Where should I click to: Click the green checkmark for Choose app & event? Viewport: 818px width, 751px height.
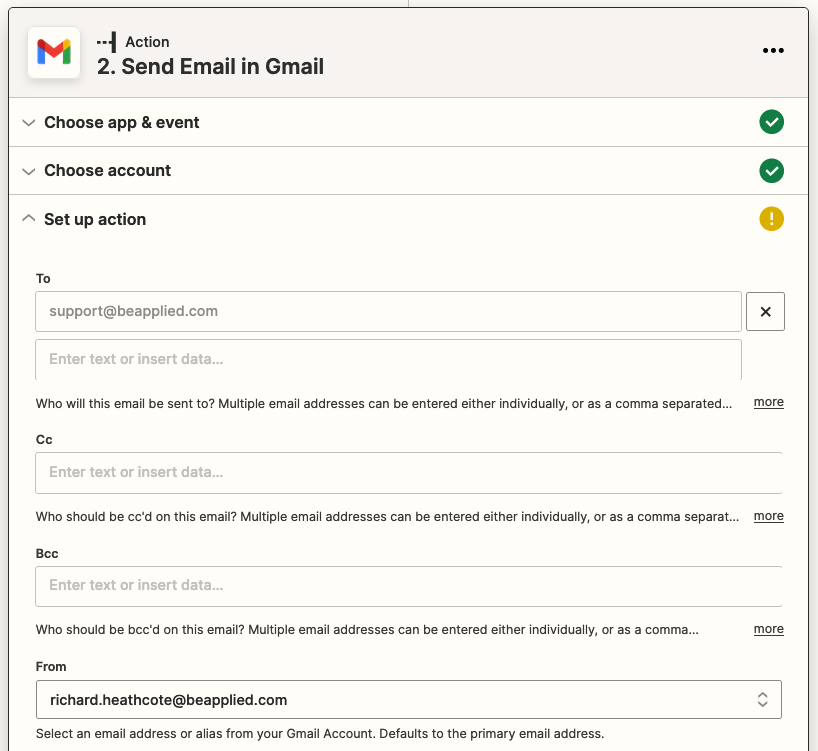click(x=771, y=122)
